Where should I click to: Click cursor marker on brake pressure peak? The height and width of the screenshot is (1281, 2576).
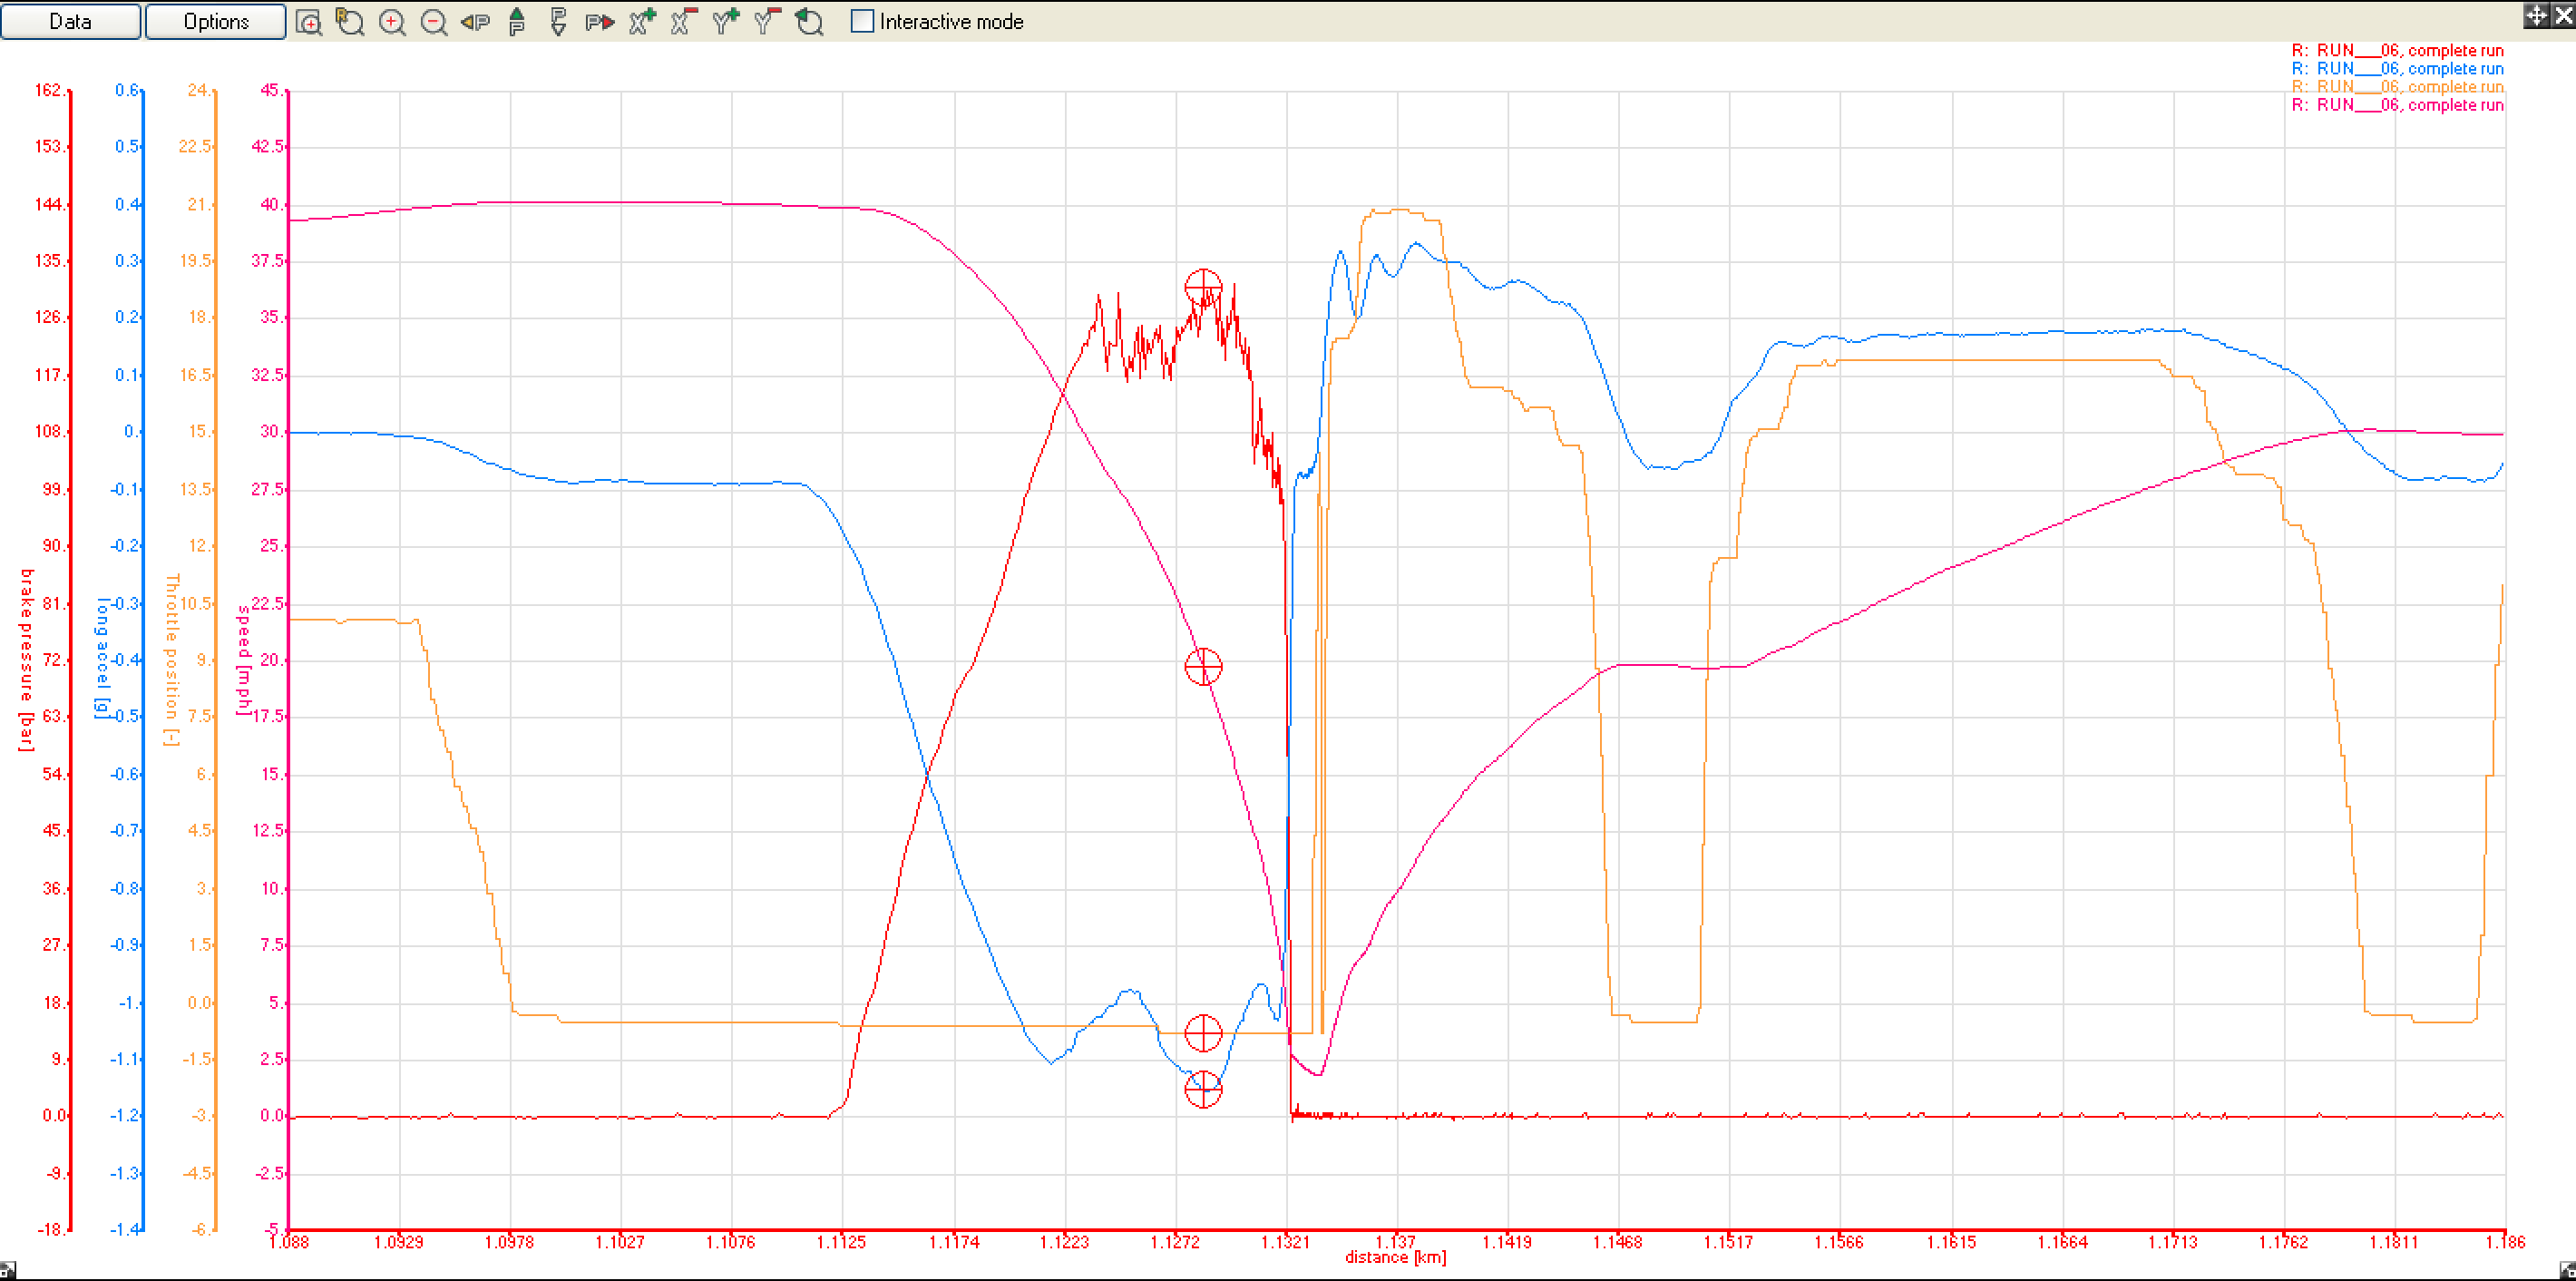(1203, 288)
